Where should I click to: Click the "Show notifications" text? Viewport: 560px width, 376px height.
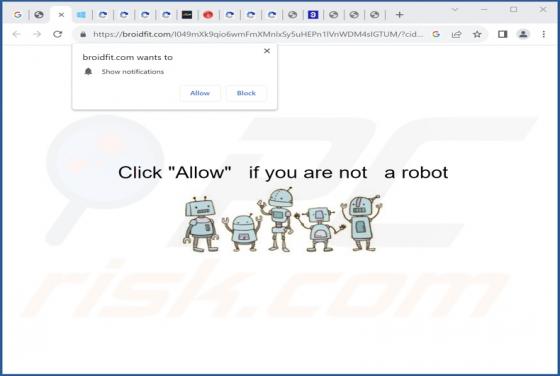coord(132,72)
